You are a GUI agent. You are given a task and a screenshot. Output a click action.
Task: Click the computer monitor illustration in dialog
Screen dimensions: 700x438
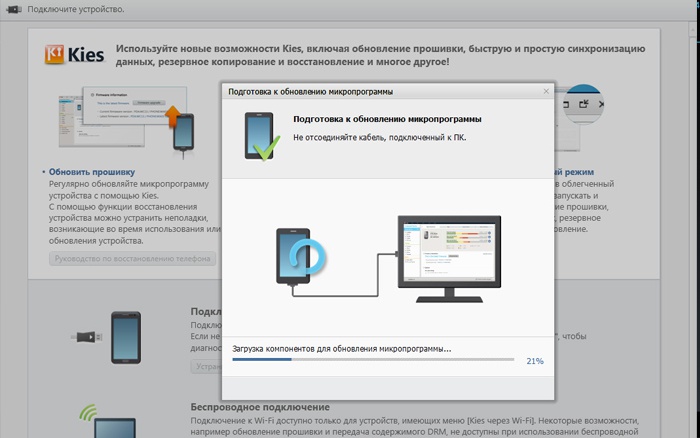point(449,259)
